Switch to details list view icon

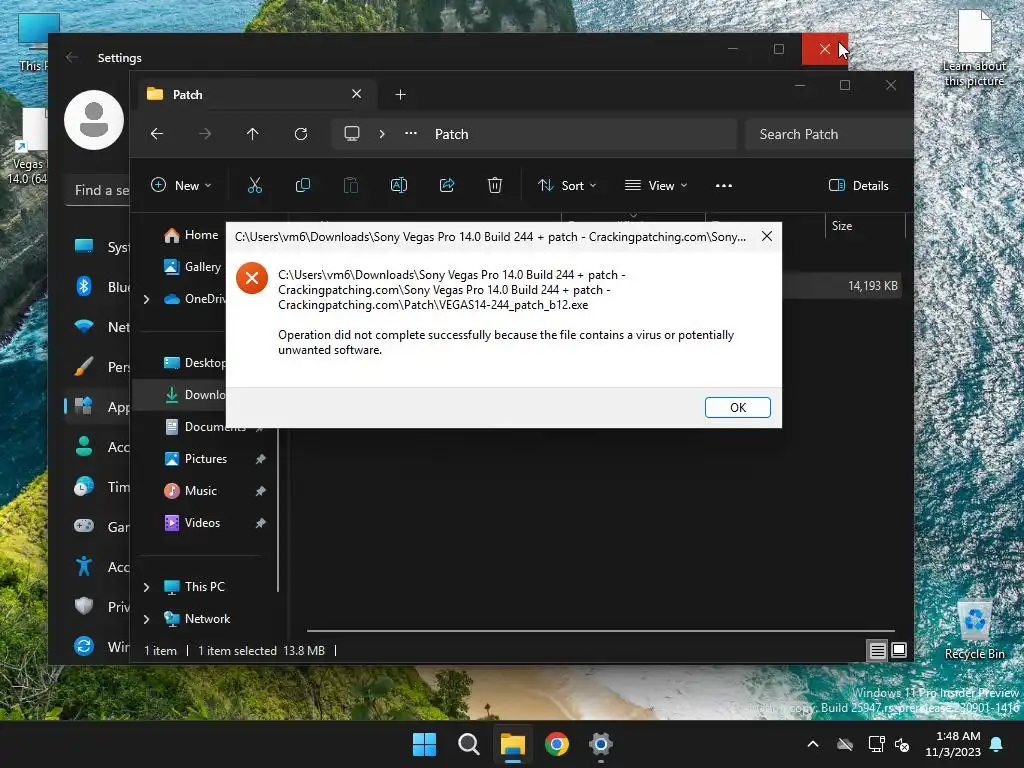(x=877, y=650)
